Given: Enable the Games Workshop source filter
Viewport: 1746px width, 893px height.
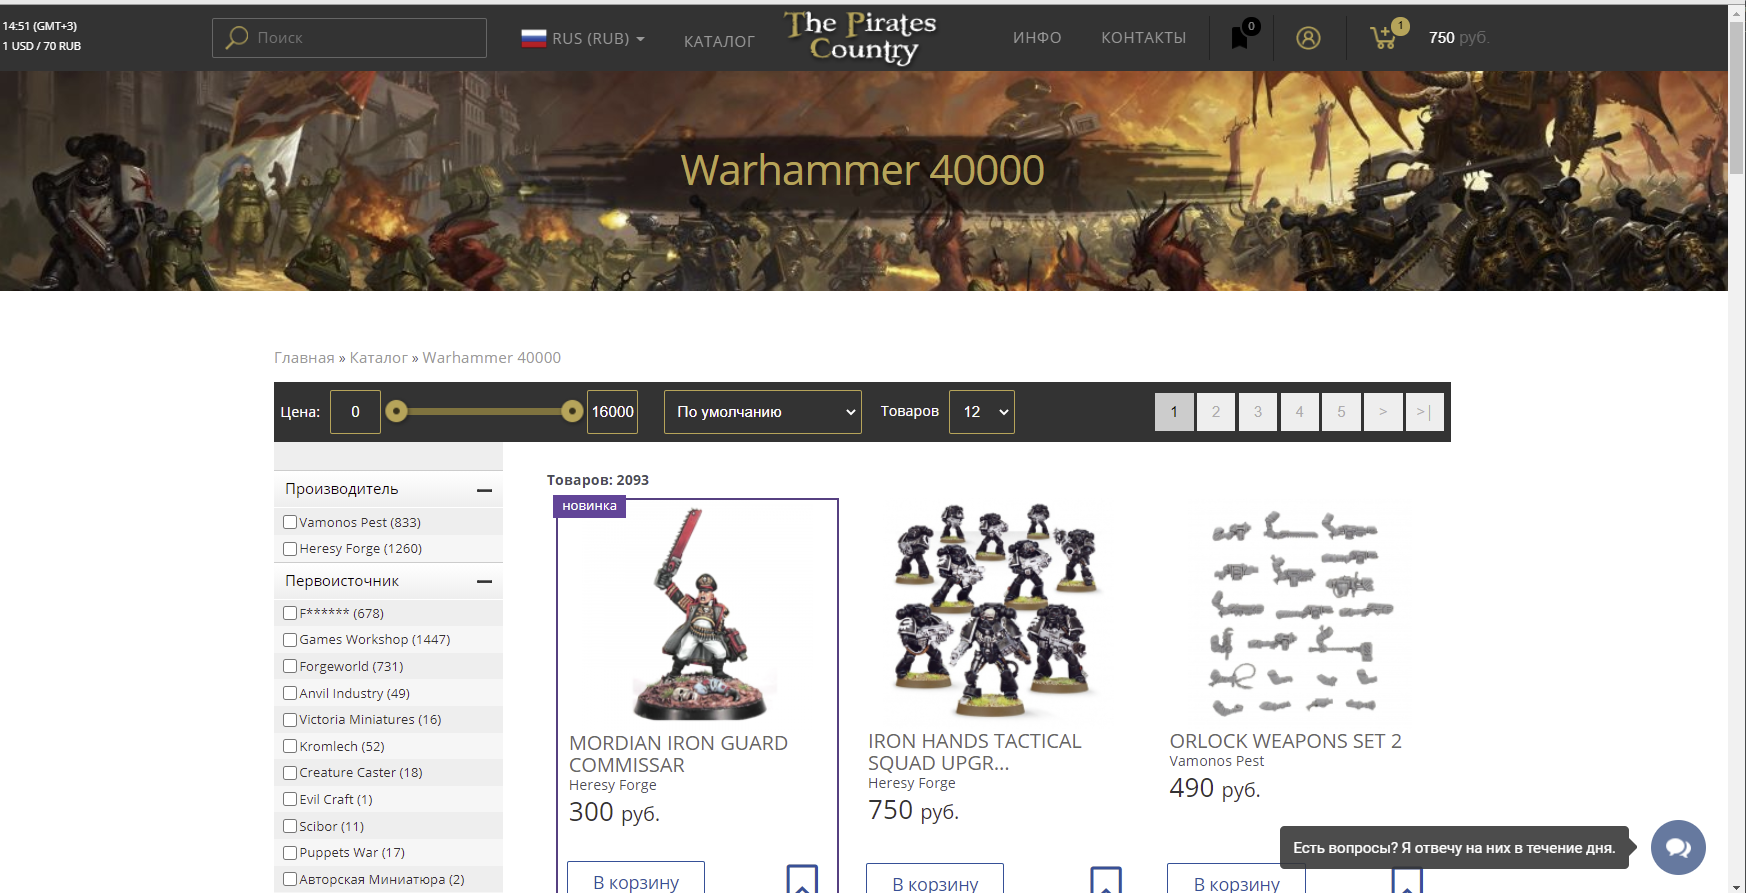Looking at the screenshot, I should [290, 640].
